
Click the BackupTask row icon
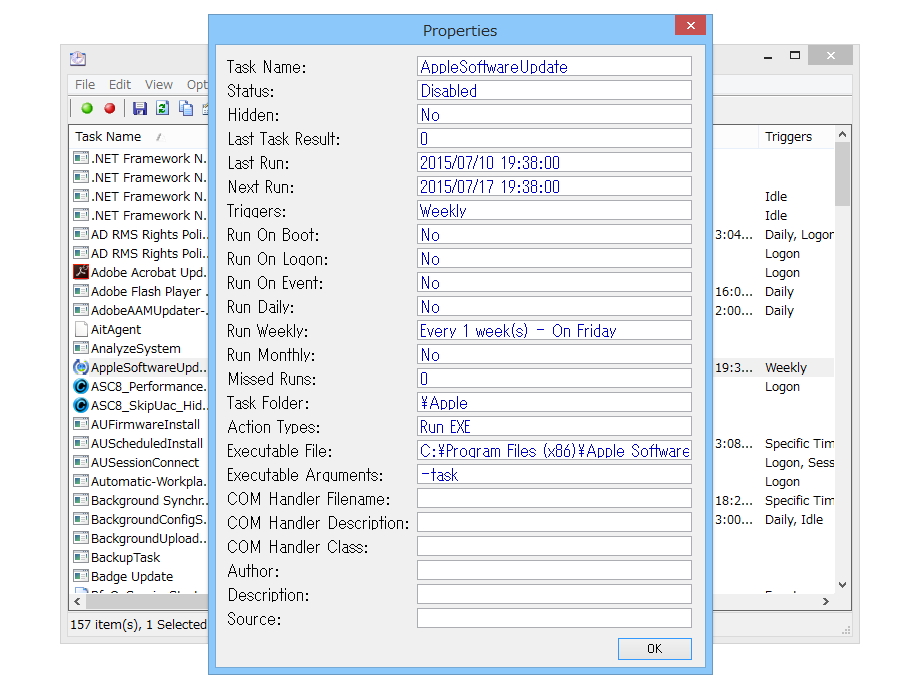pos(80,557)
